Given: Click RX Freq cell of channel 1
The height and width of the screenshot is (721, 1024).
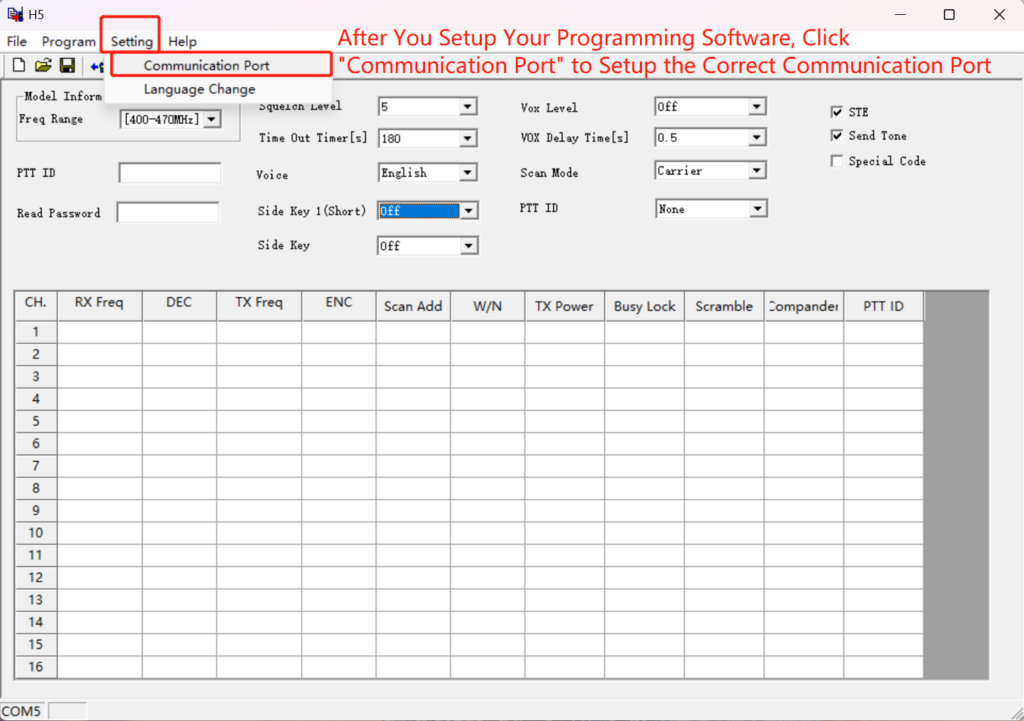Looking at the screenshot, I should (99, 332).
